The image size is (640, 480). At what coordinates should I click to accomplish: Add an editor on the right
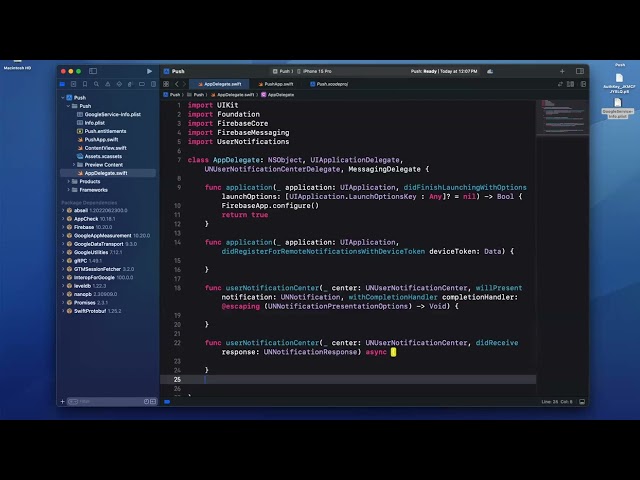(583, 84)
